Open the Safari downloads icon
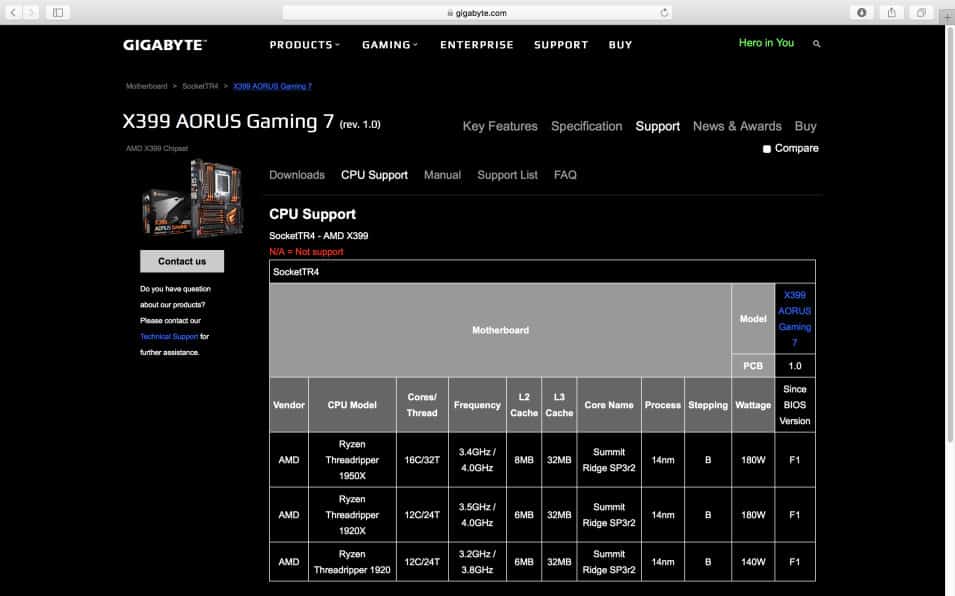 click(861, 12)
